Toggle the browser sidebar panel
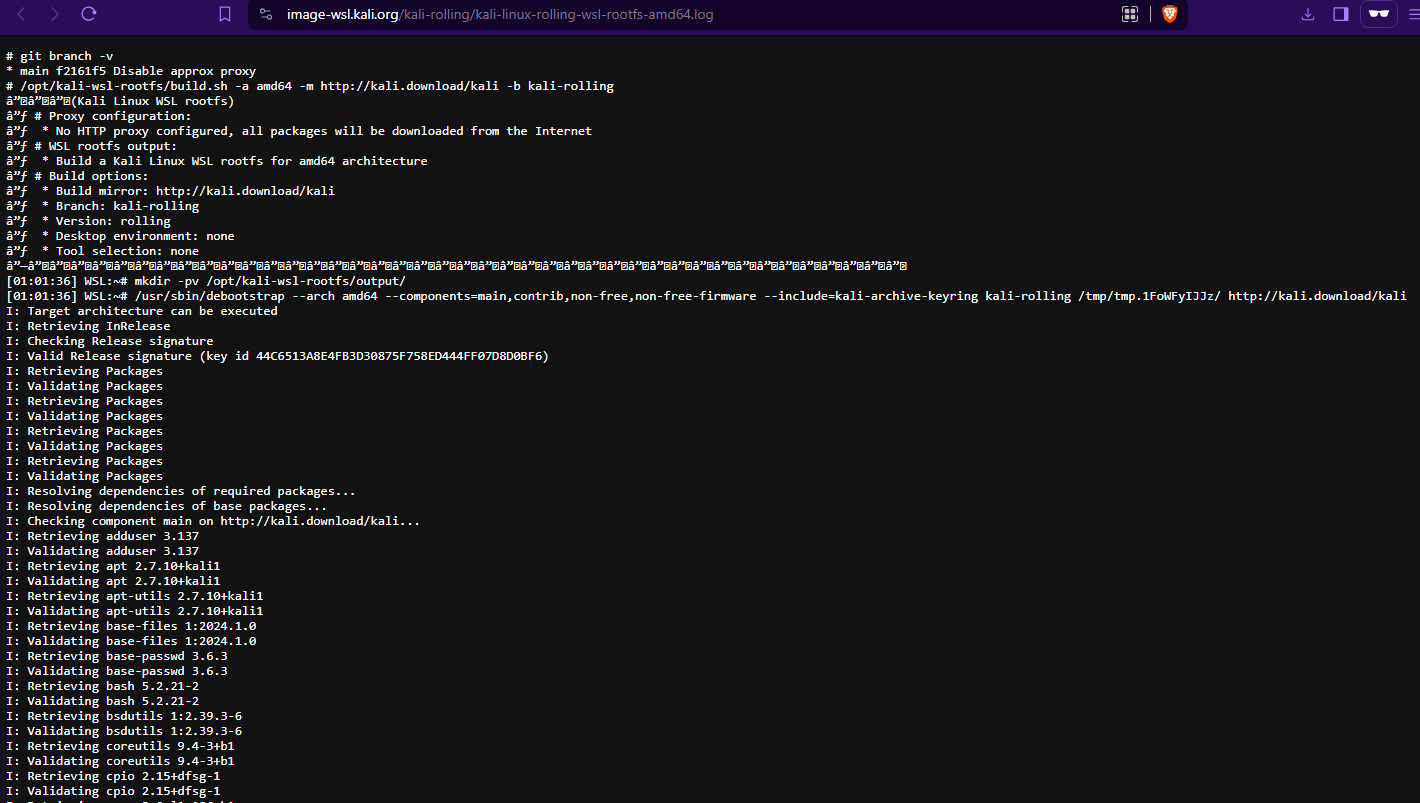Screen dimensions: 1420x803 point(1341,14)
